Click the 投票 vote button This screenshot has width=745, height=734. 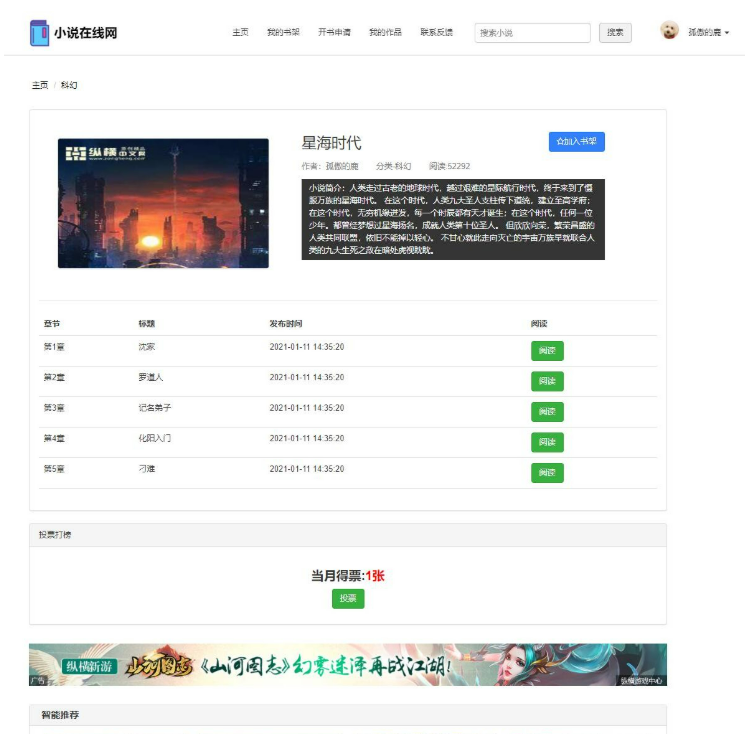click(348, 599)
